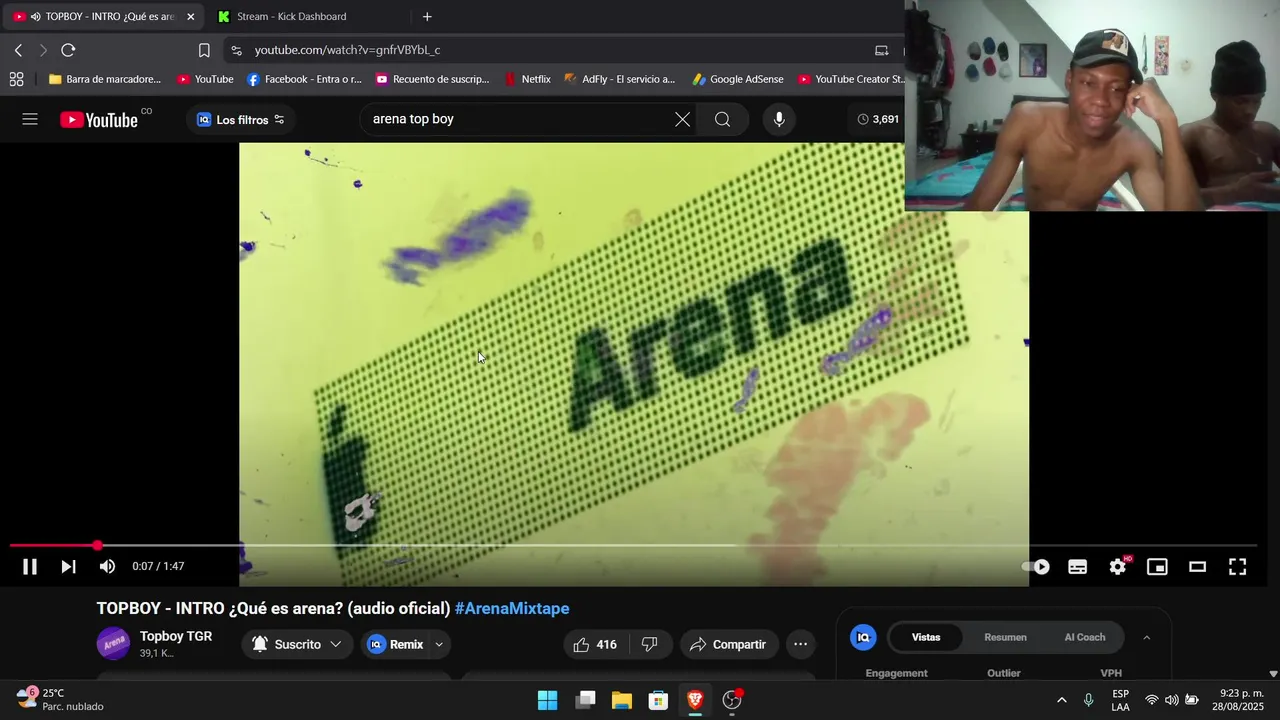
Task: Skip to the next video
Action: pyautogui.click(x=68, y=567)
